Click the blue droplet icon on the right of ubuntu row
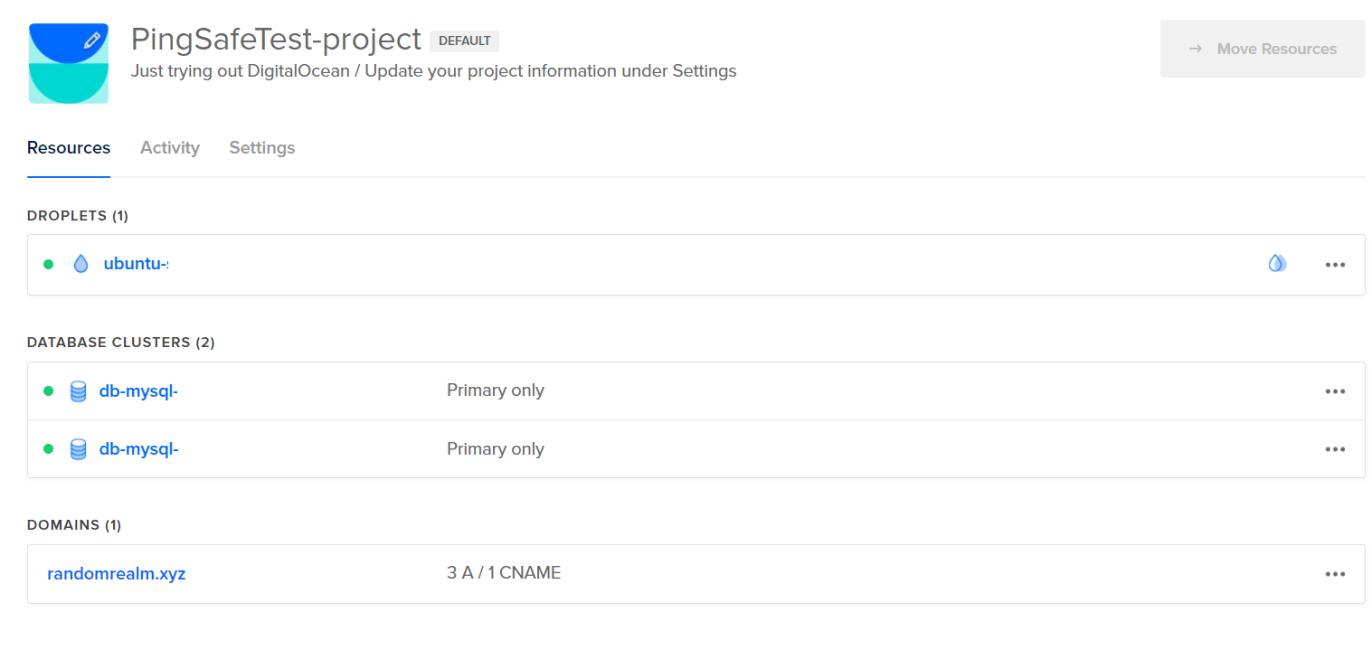The image size is (1370, 645). 1277,263
